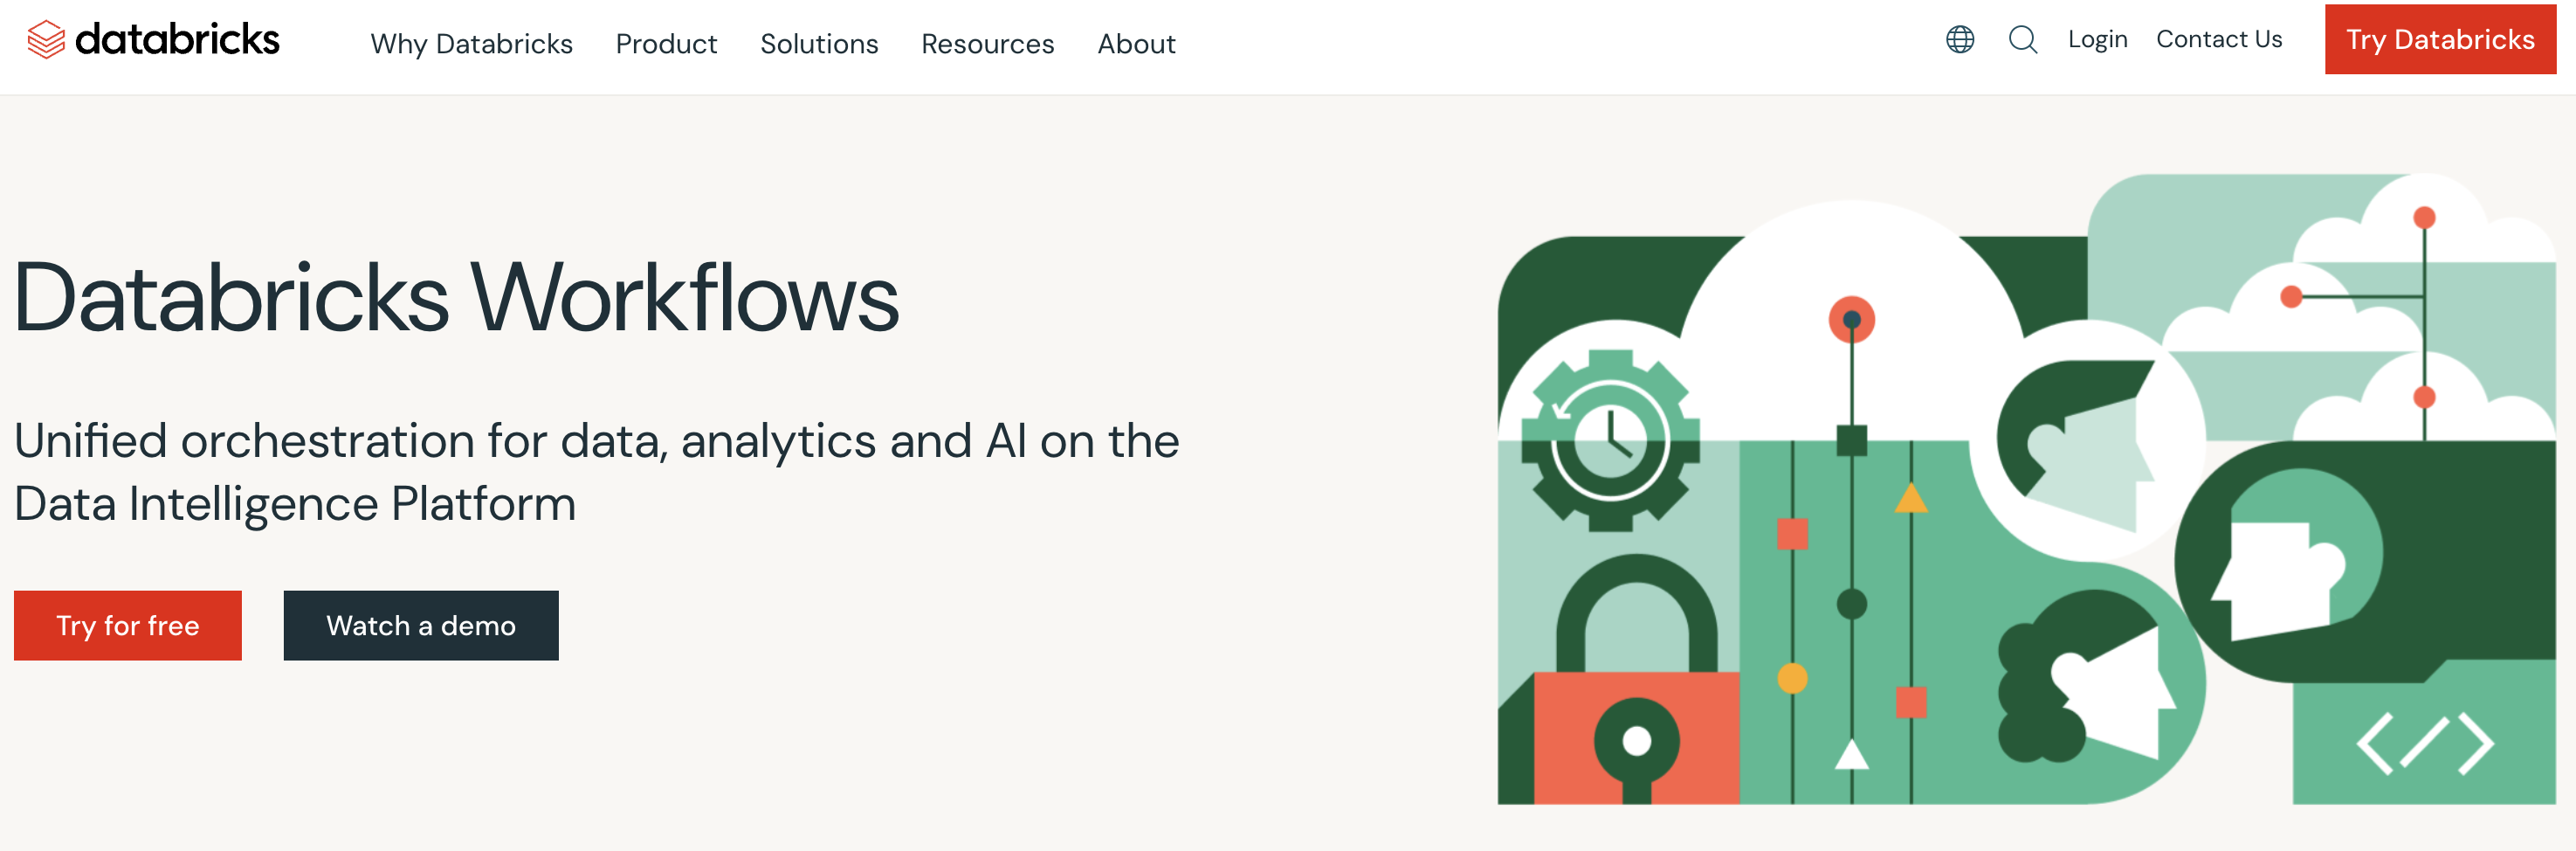2576x851 pixels.
Task: Click Watch a demo button
Action: coord(421,625)
